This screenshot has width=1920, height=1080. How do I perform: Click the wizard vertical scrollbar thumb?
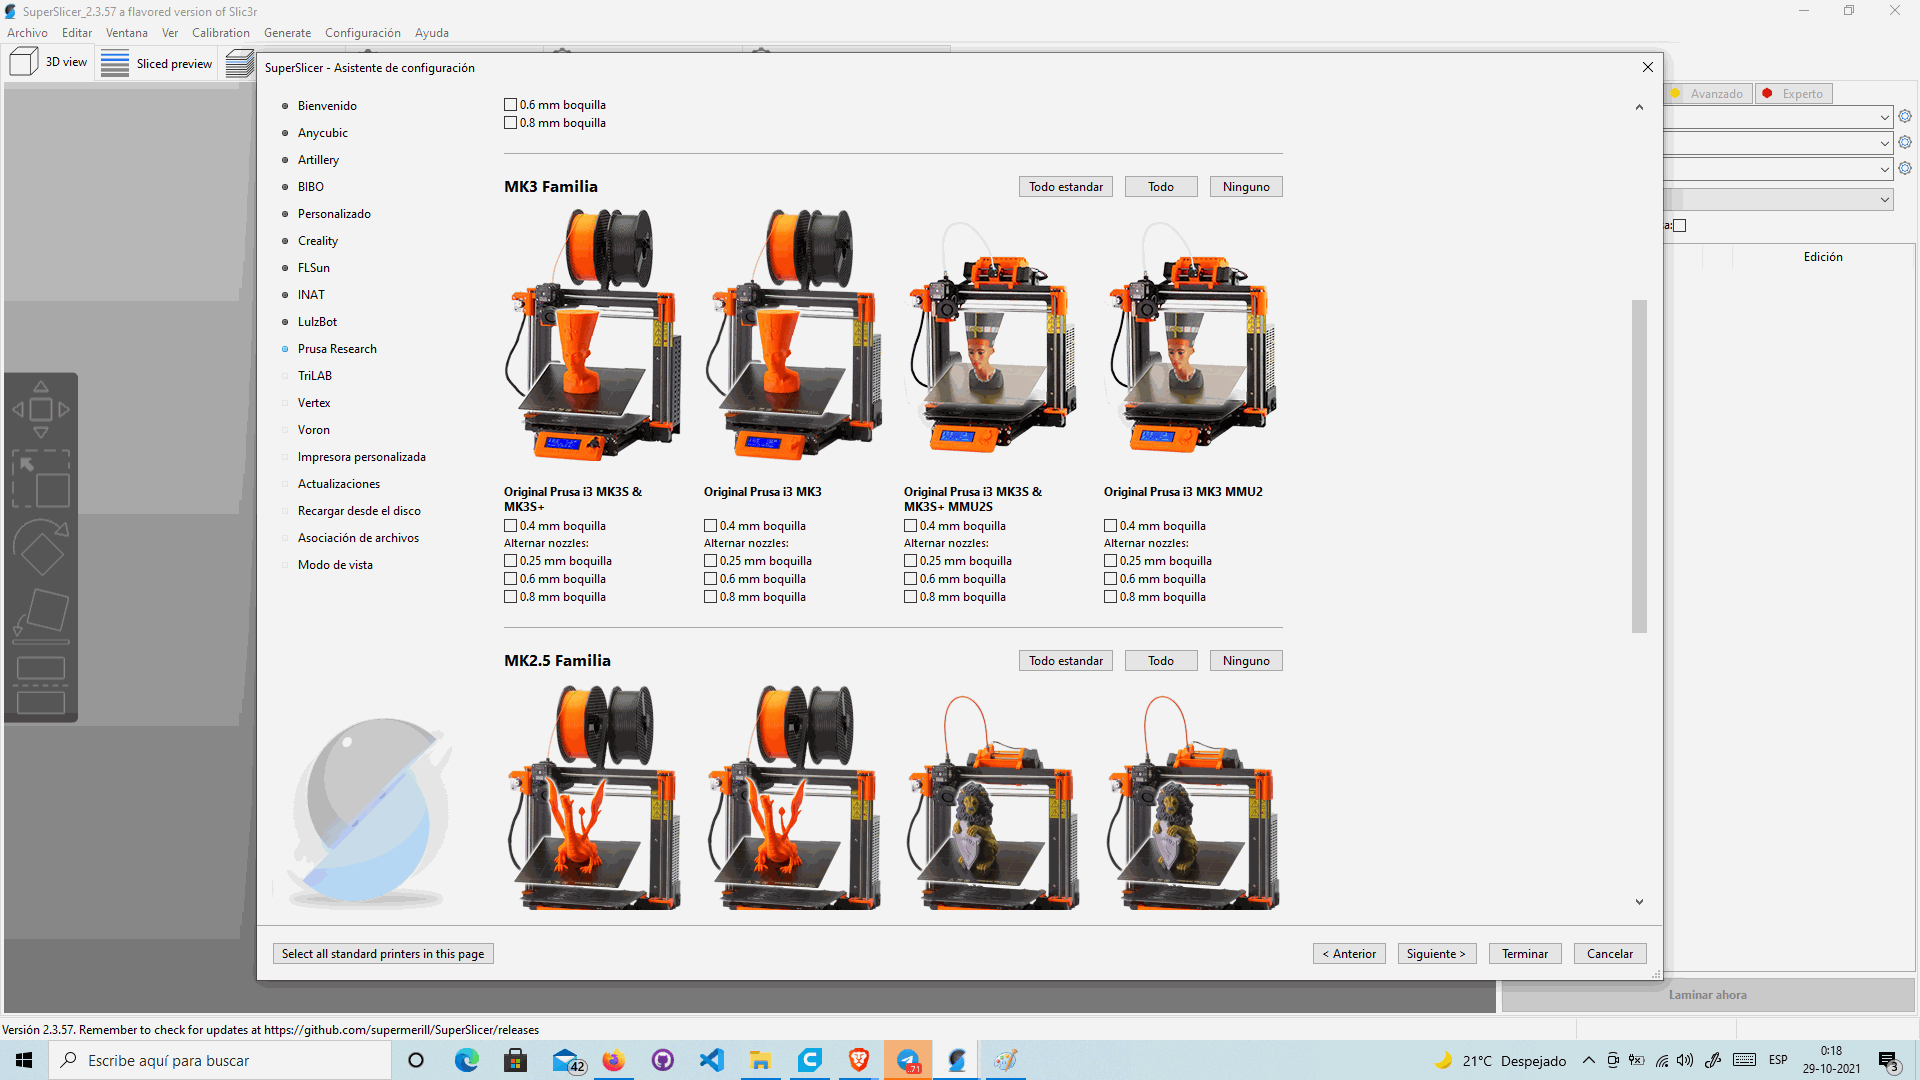1639,466
